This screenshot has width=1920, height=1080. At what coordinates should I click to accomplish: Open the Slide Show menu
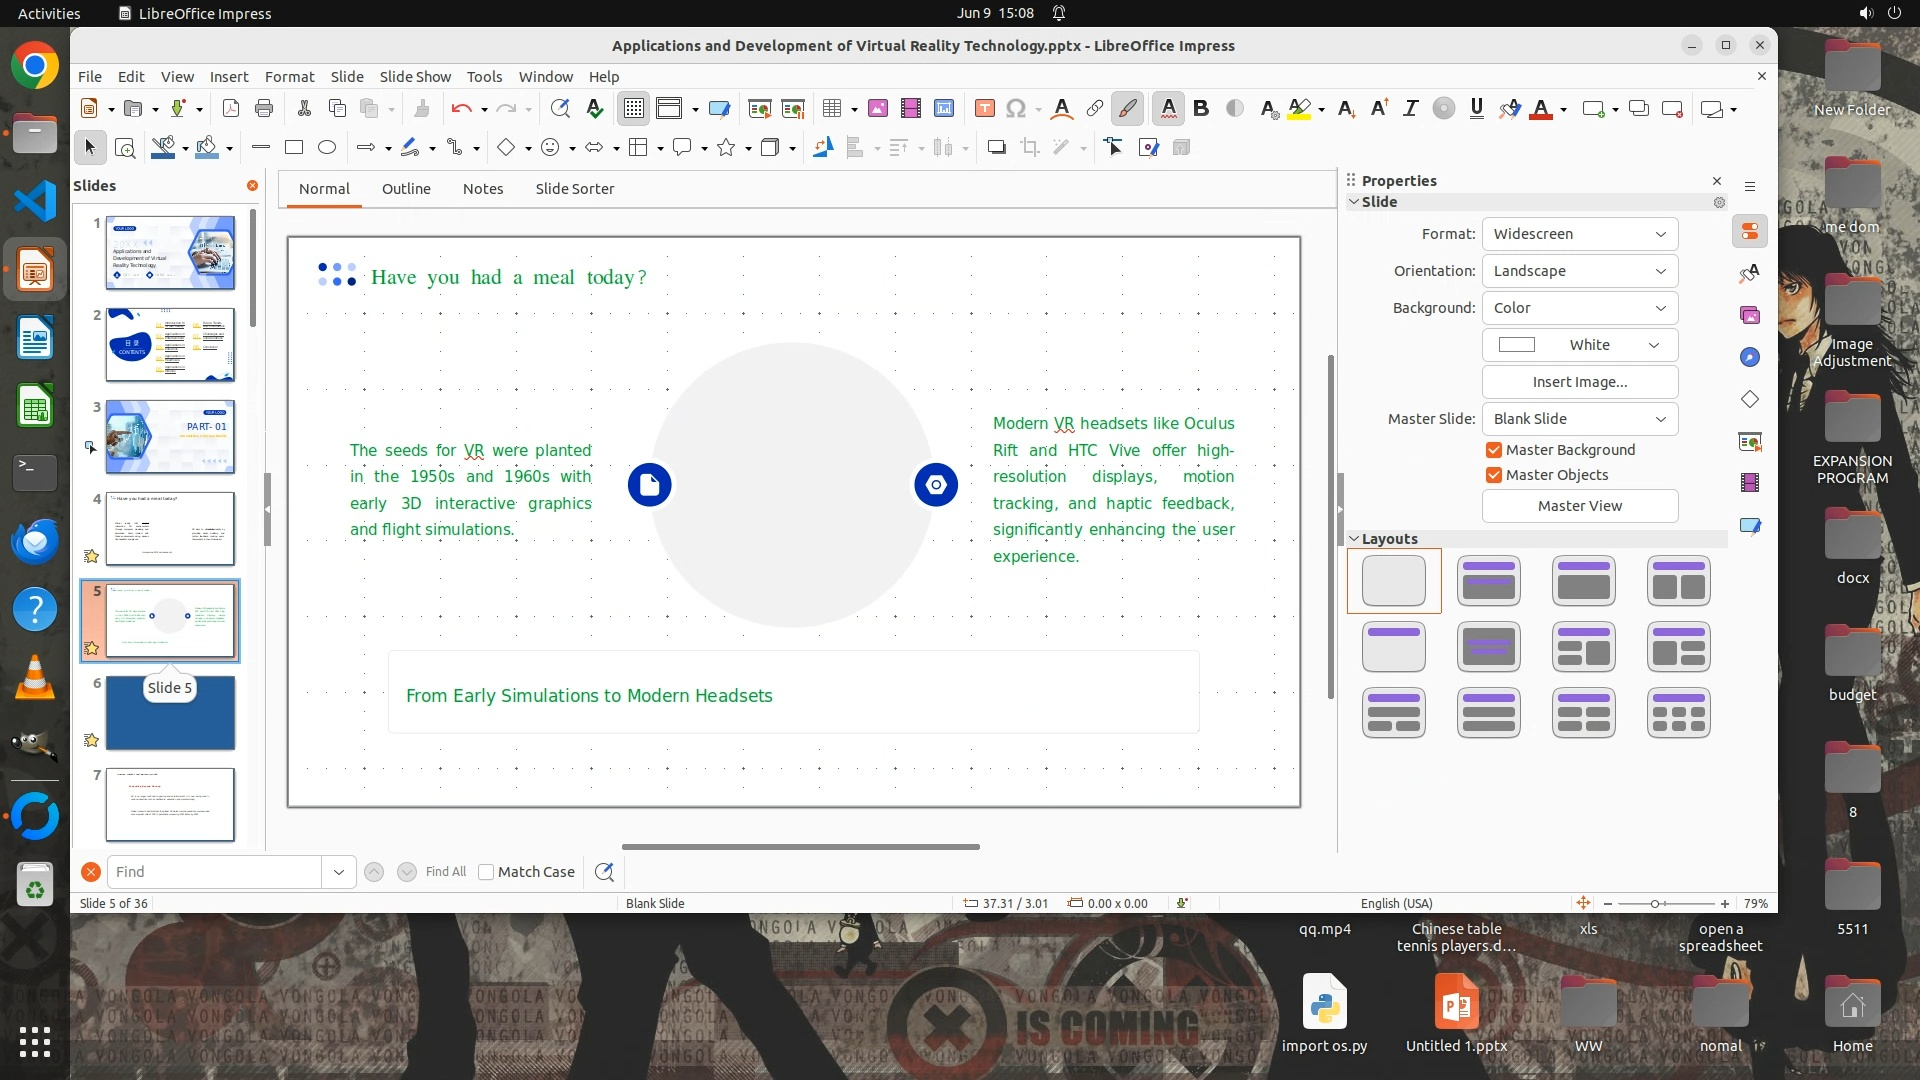(x=415, y=77)
